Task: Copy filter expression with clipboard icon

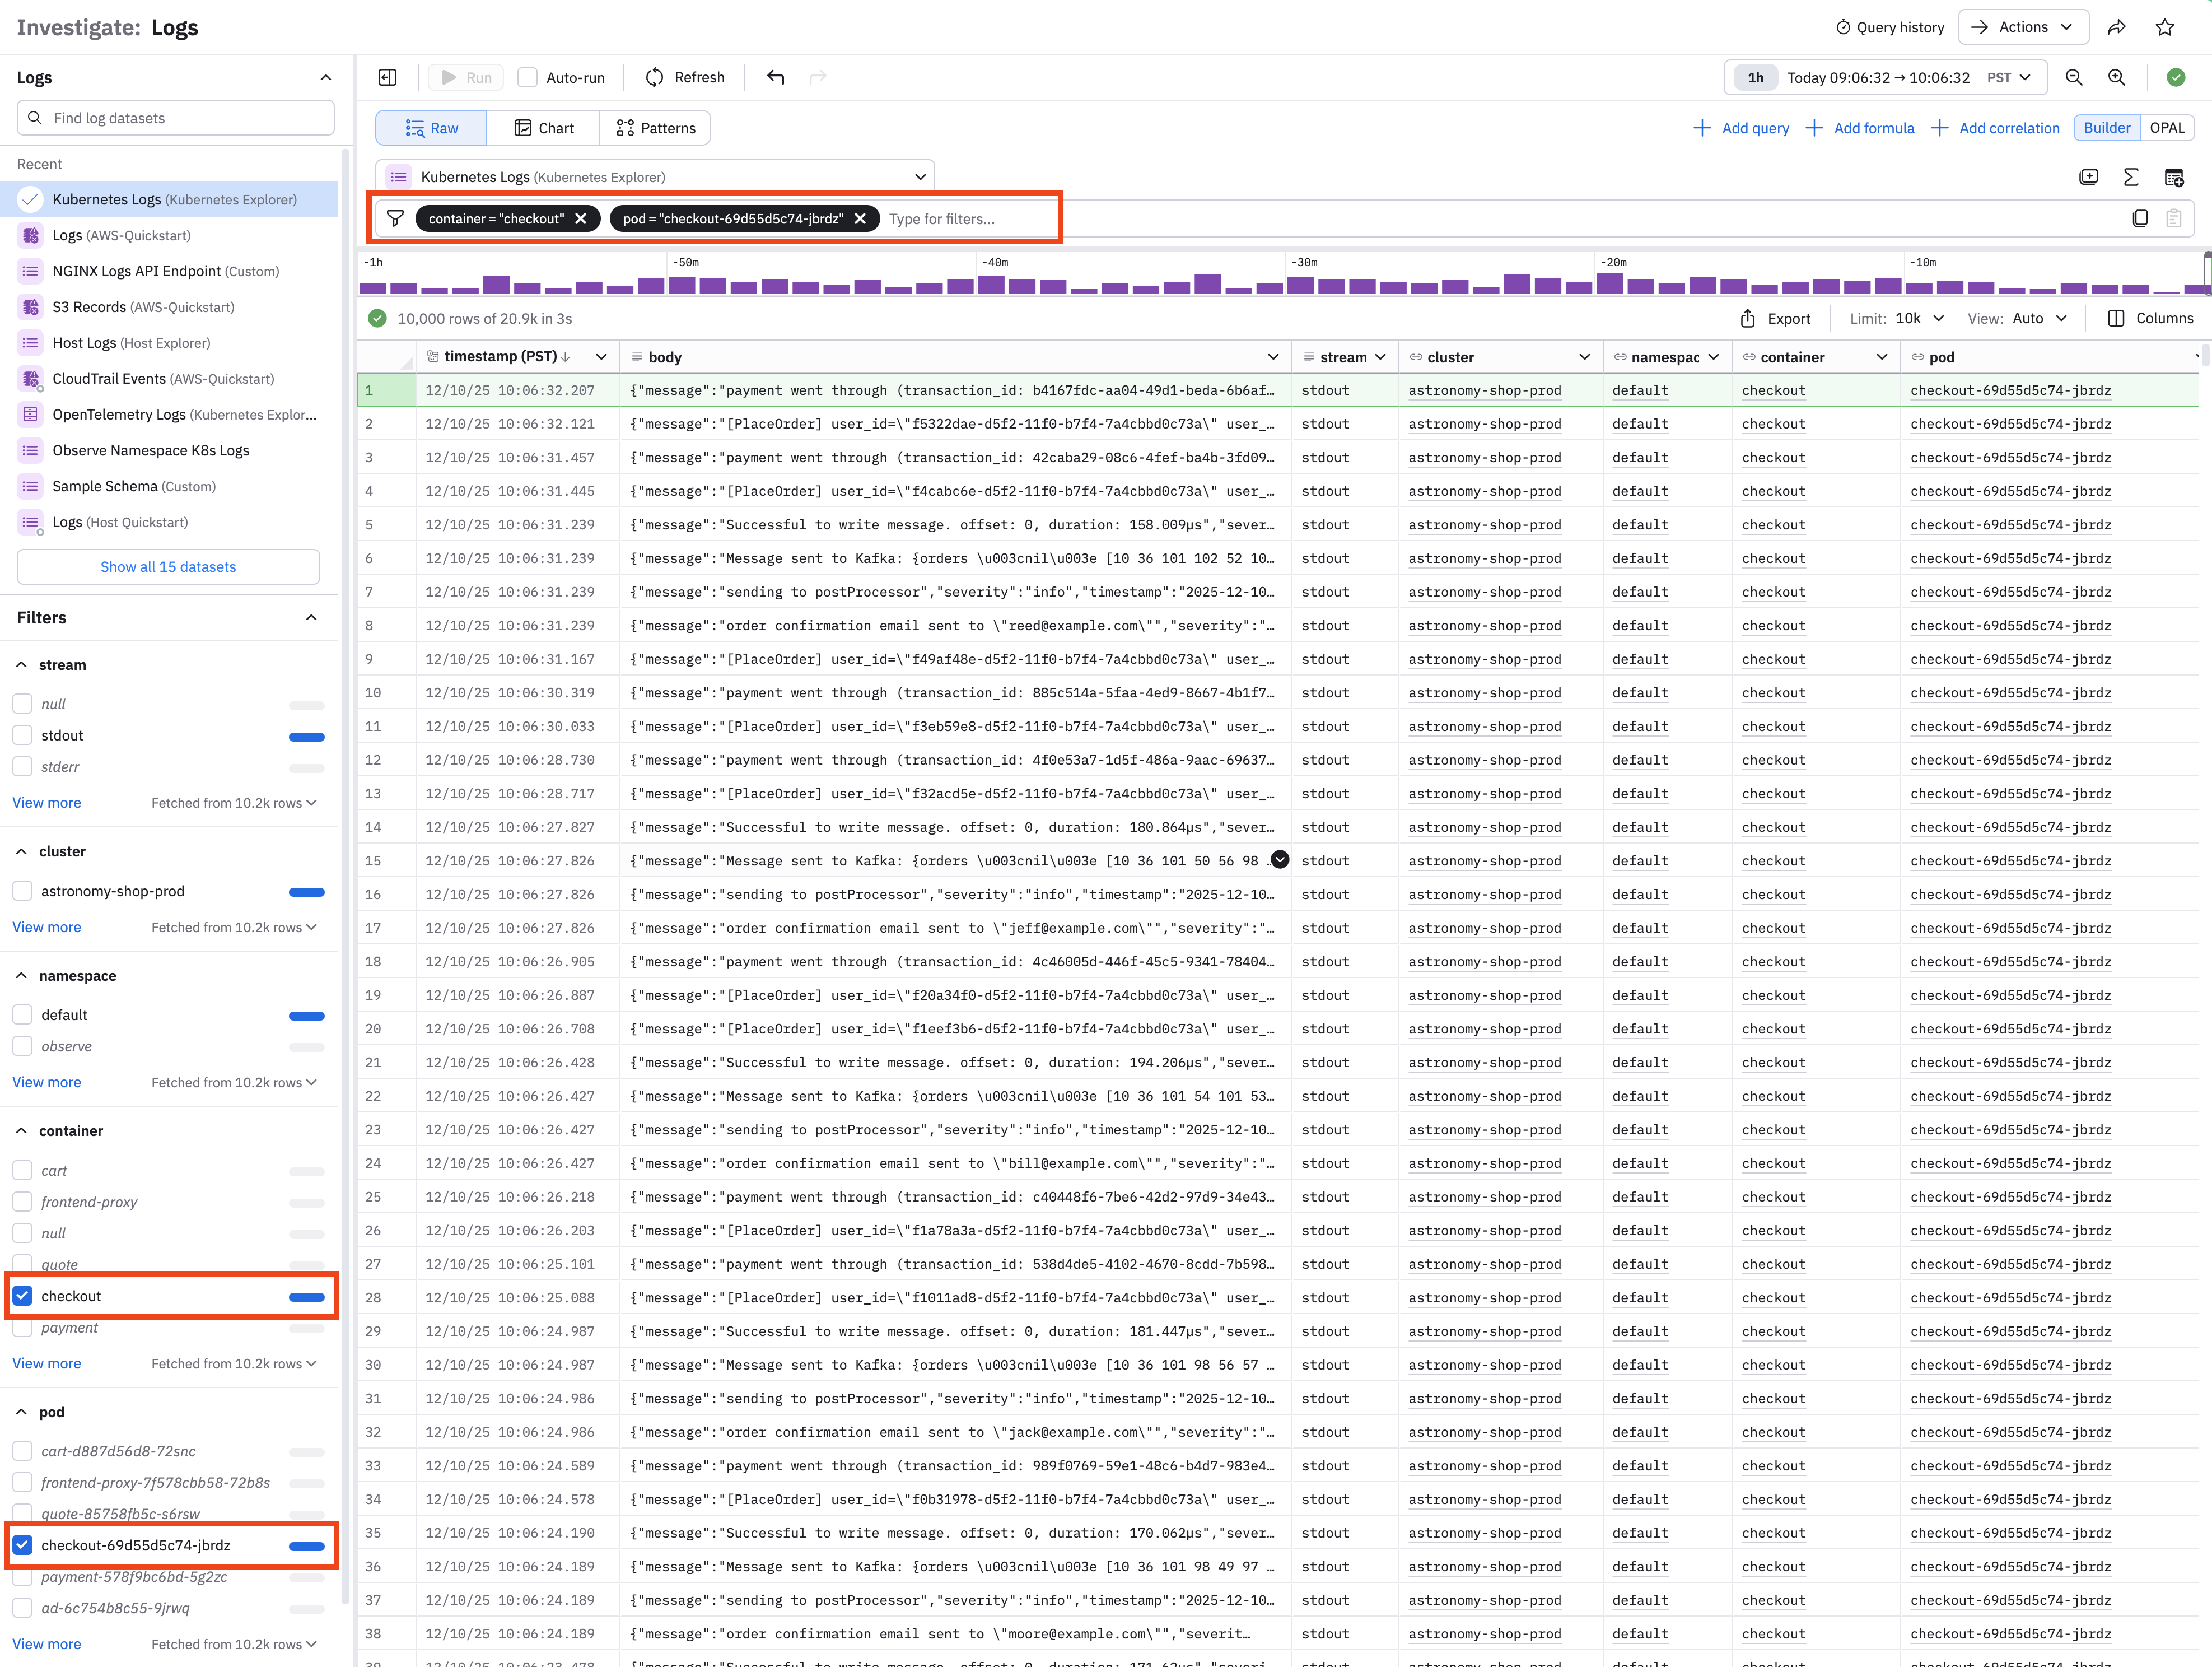Action: tap(2140, 218)
